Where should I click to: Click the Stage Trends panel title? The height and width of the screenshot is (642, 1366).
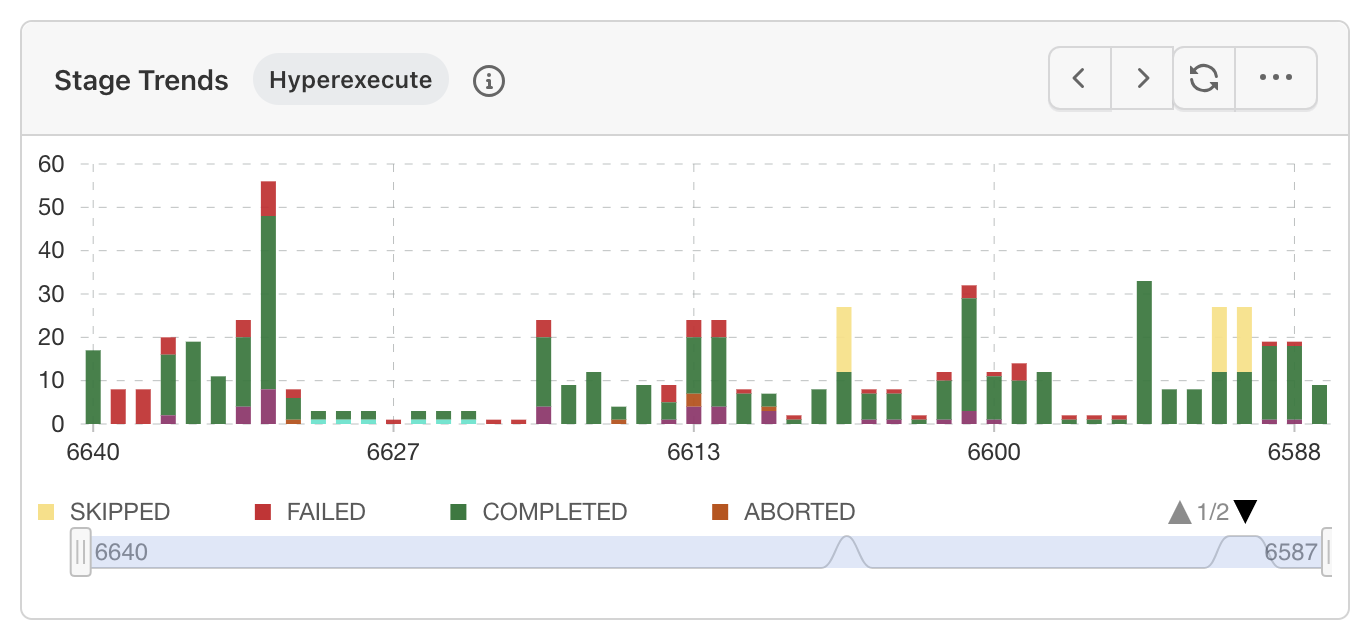[x=141, y=80]
